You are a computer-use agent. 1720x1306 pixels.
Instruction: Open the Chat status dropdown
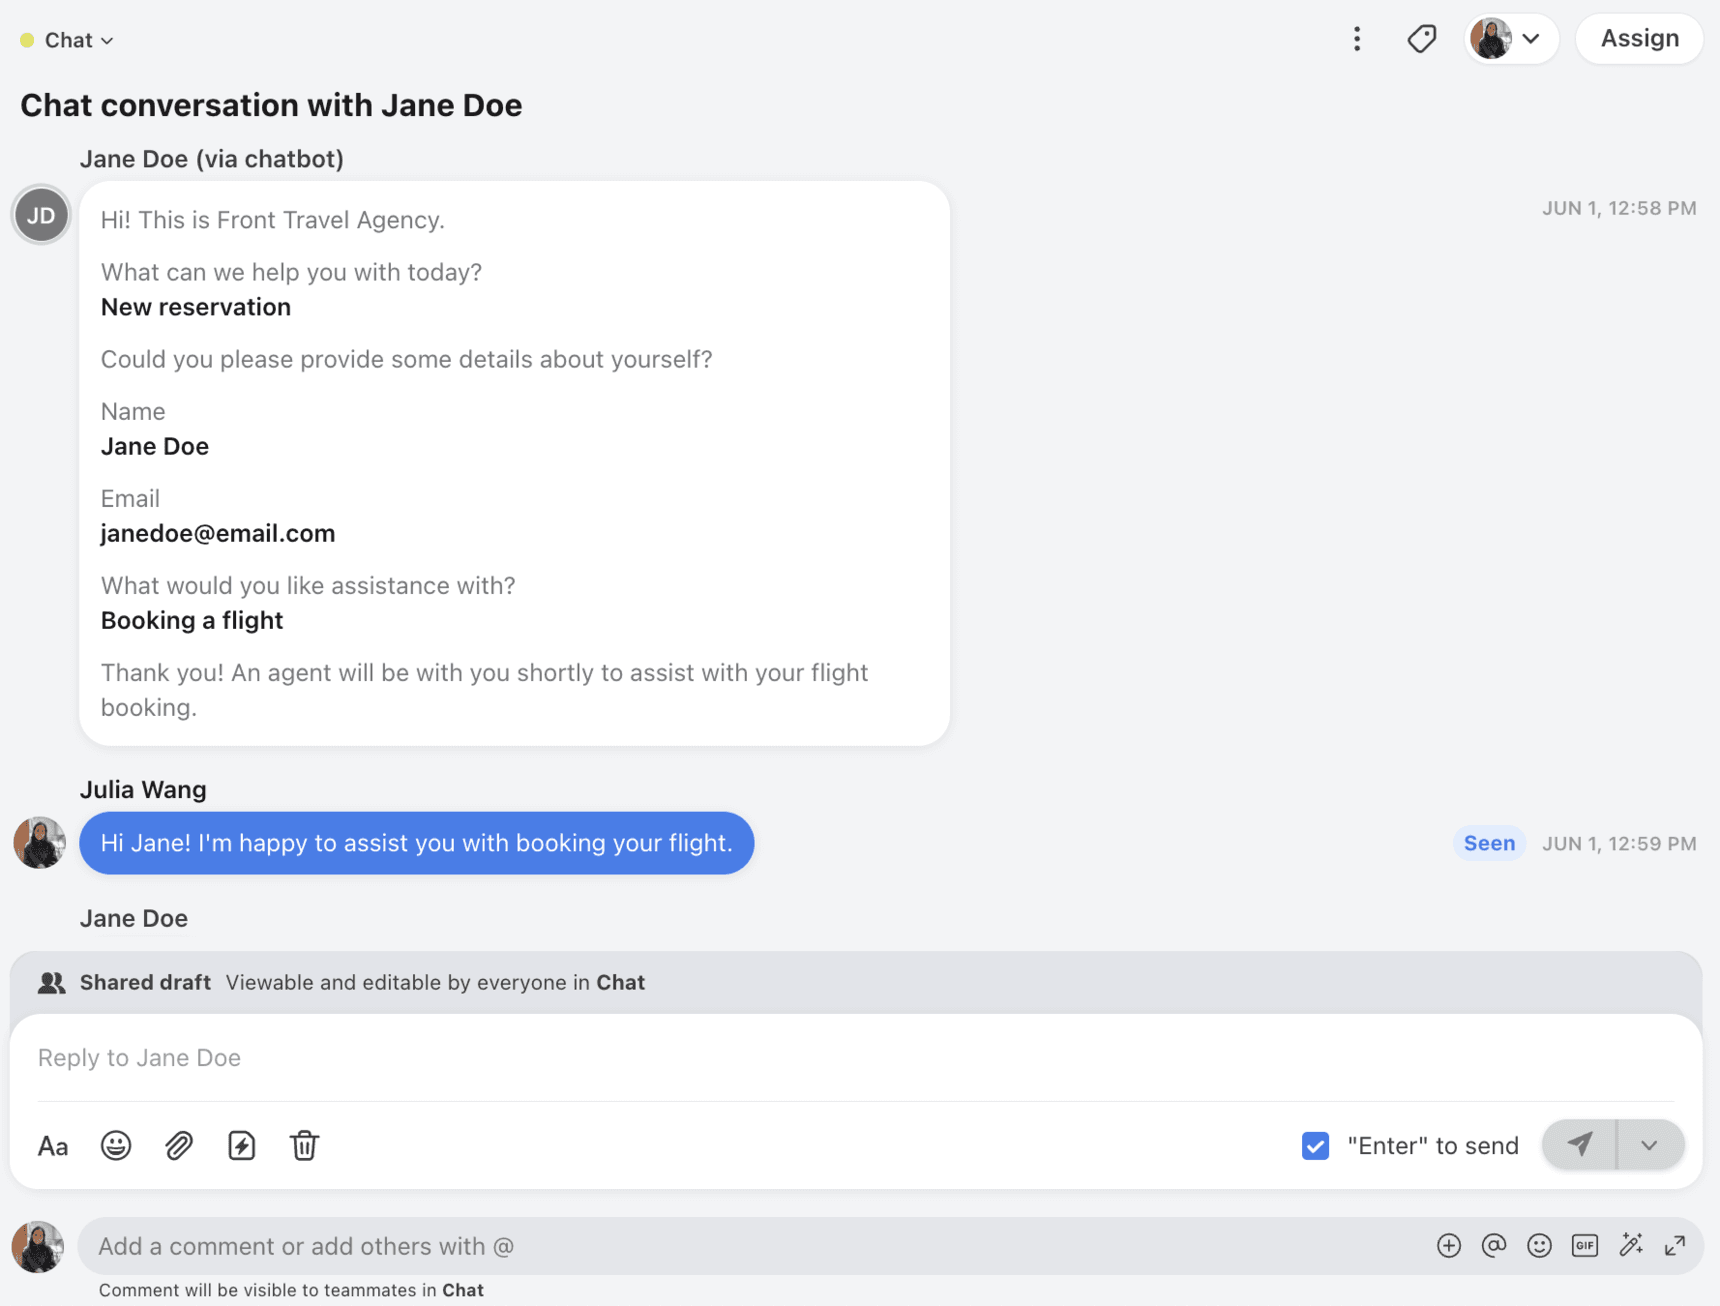click(x=66, y=39)
